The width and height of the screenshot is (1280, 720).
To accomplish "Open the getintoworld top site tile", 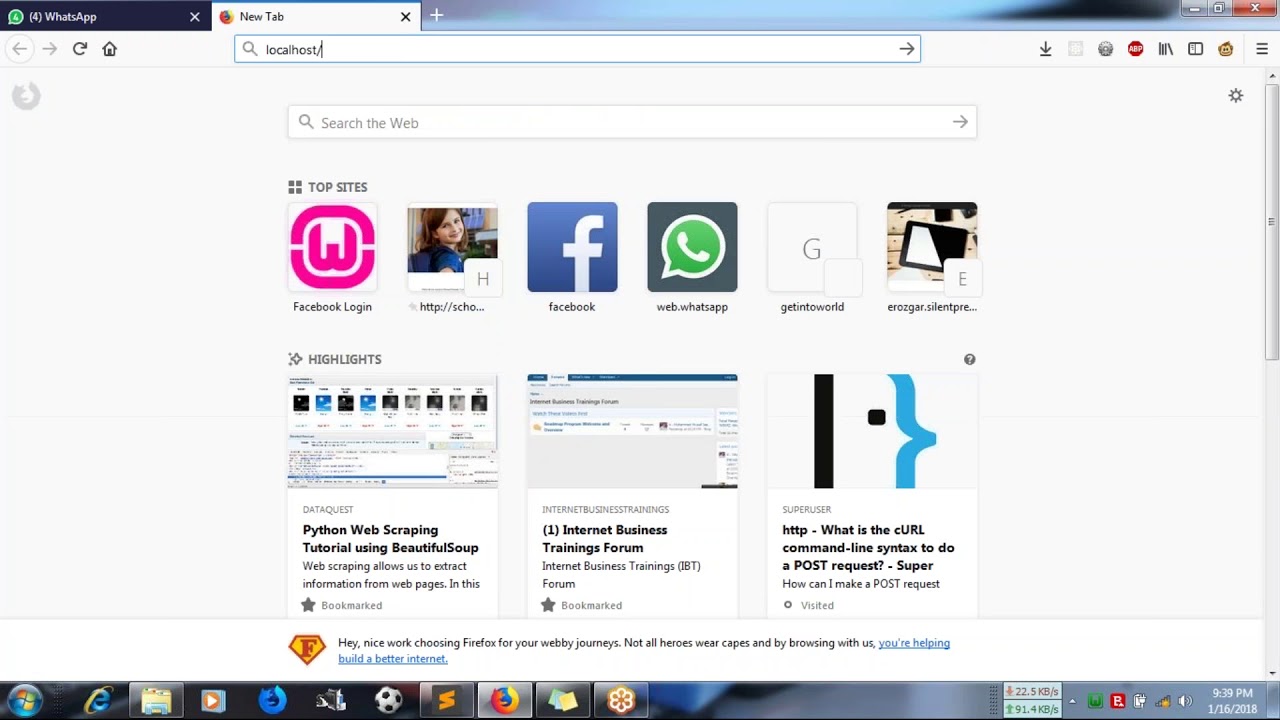I will pyautogui.click(x=812, y=258).
